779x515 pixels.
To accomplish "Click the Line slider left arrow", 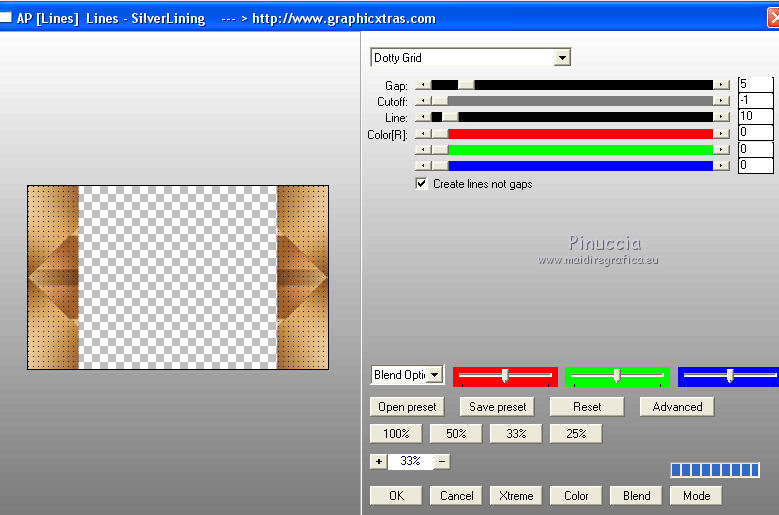I will [x=423, y=117].
